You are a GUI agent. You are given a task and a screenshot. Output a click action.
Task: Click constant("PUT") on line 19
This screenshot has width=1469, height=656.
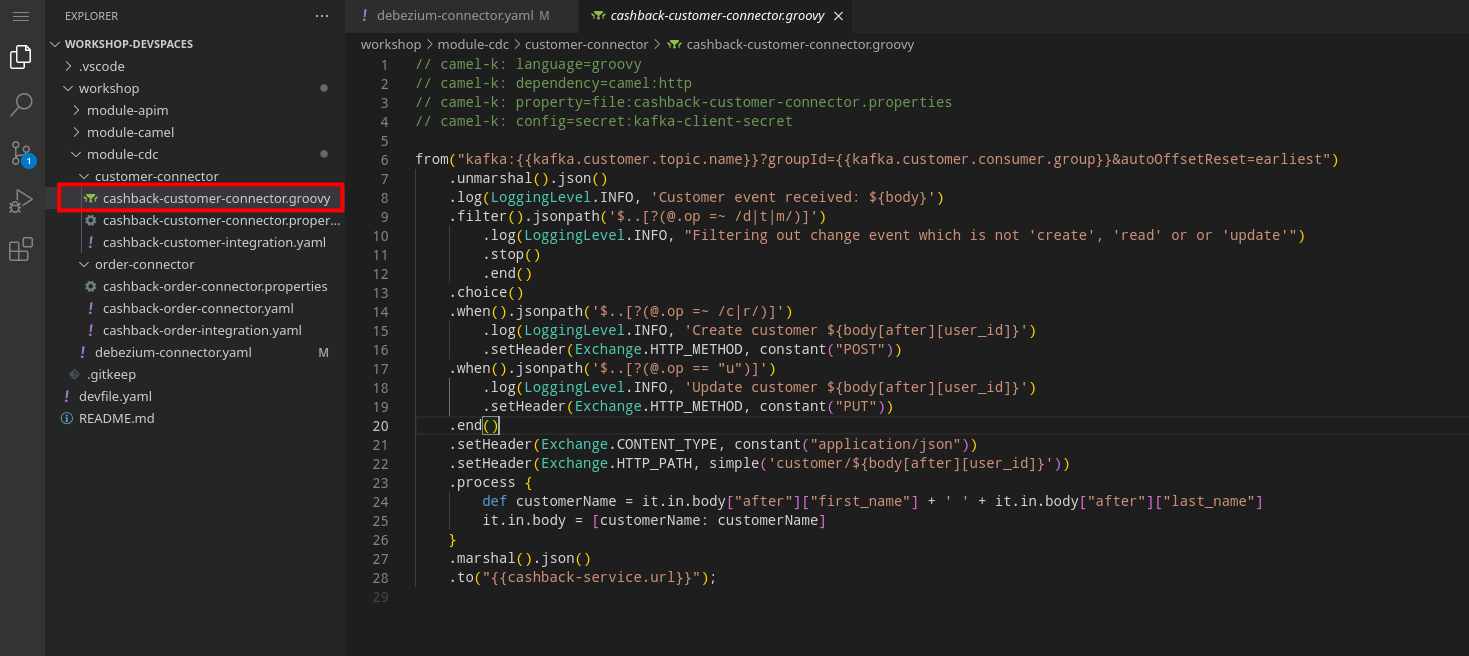[x=822, y=406]
